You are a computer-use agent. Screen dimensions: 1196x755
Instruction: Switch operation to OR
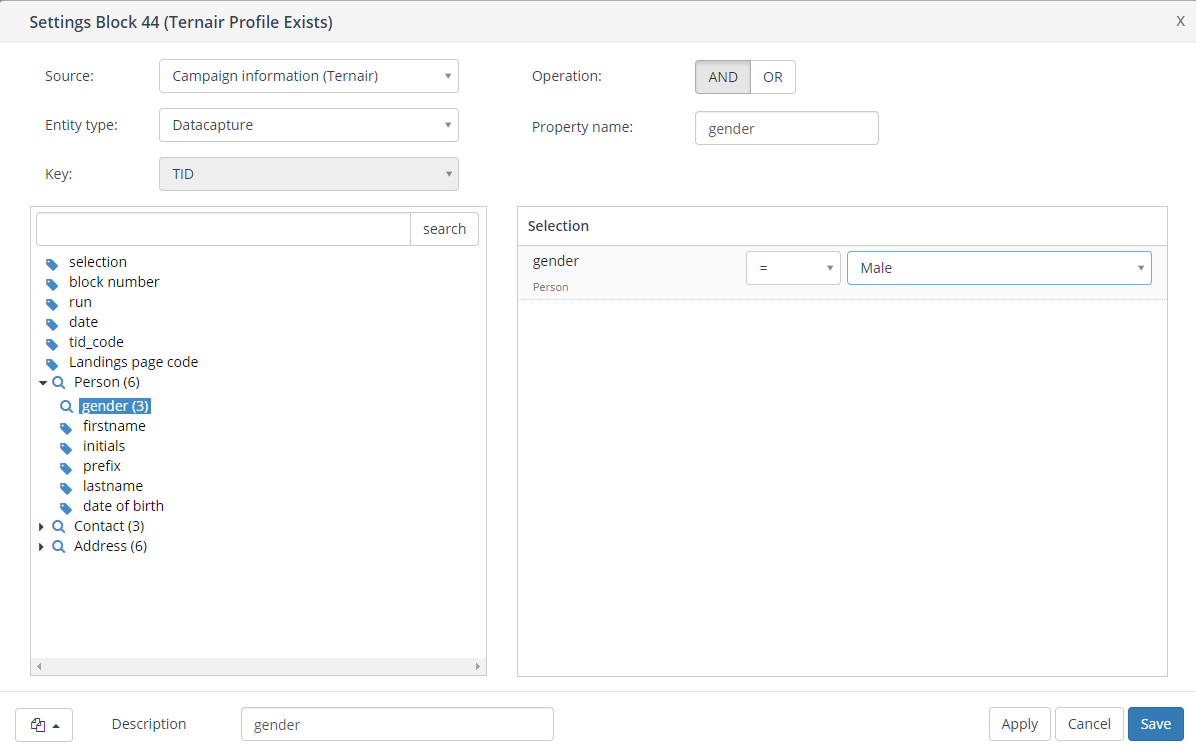coord(773,77)
